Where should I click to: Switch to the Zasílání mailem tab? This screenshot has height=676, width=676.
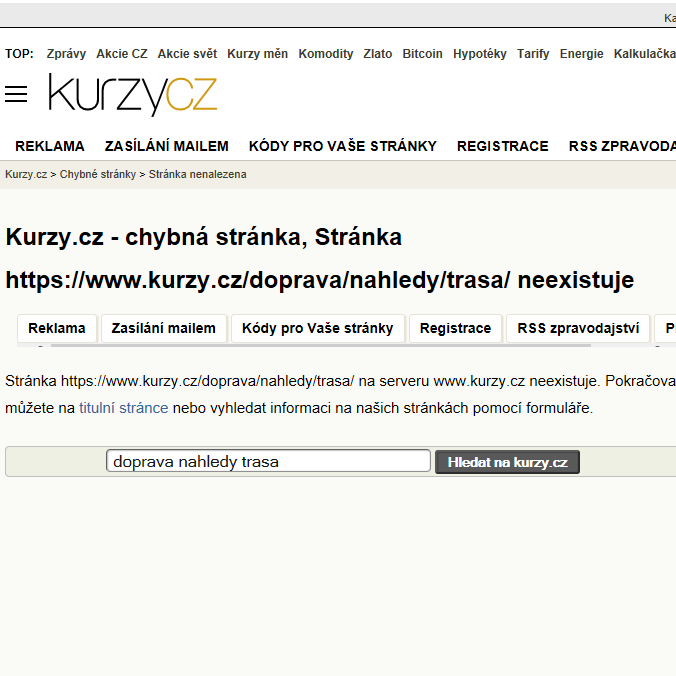click(x=163, y=329)
